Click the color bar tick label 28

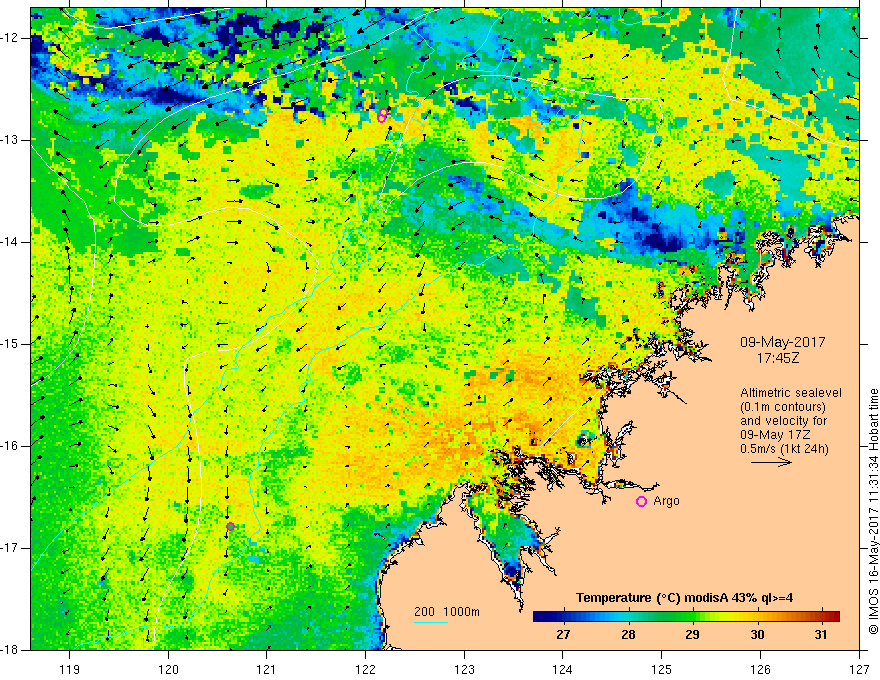628,635
